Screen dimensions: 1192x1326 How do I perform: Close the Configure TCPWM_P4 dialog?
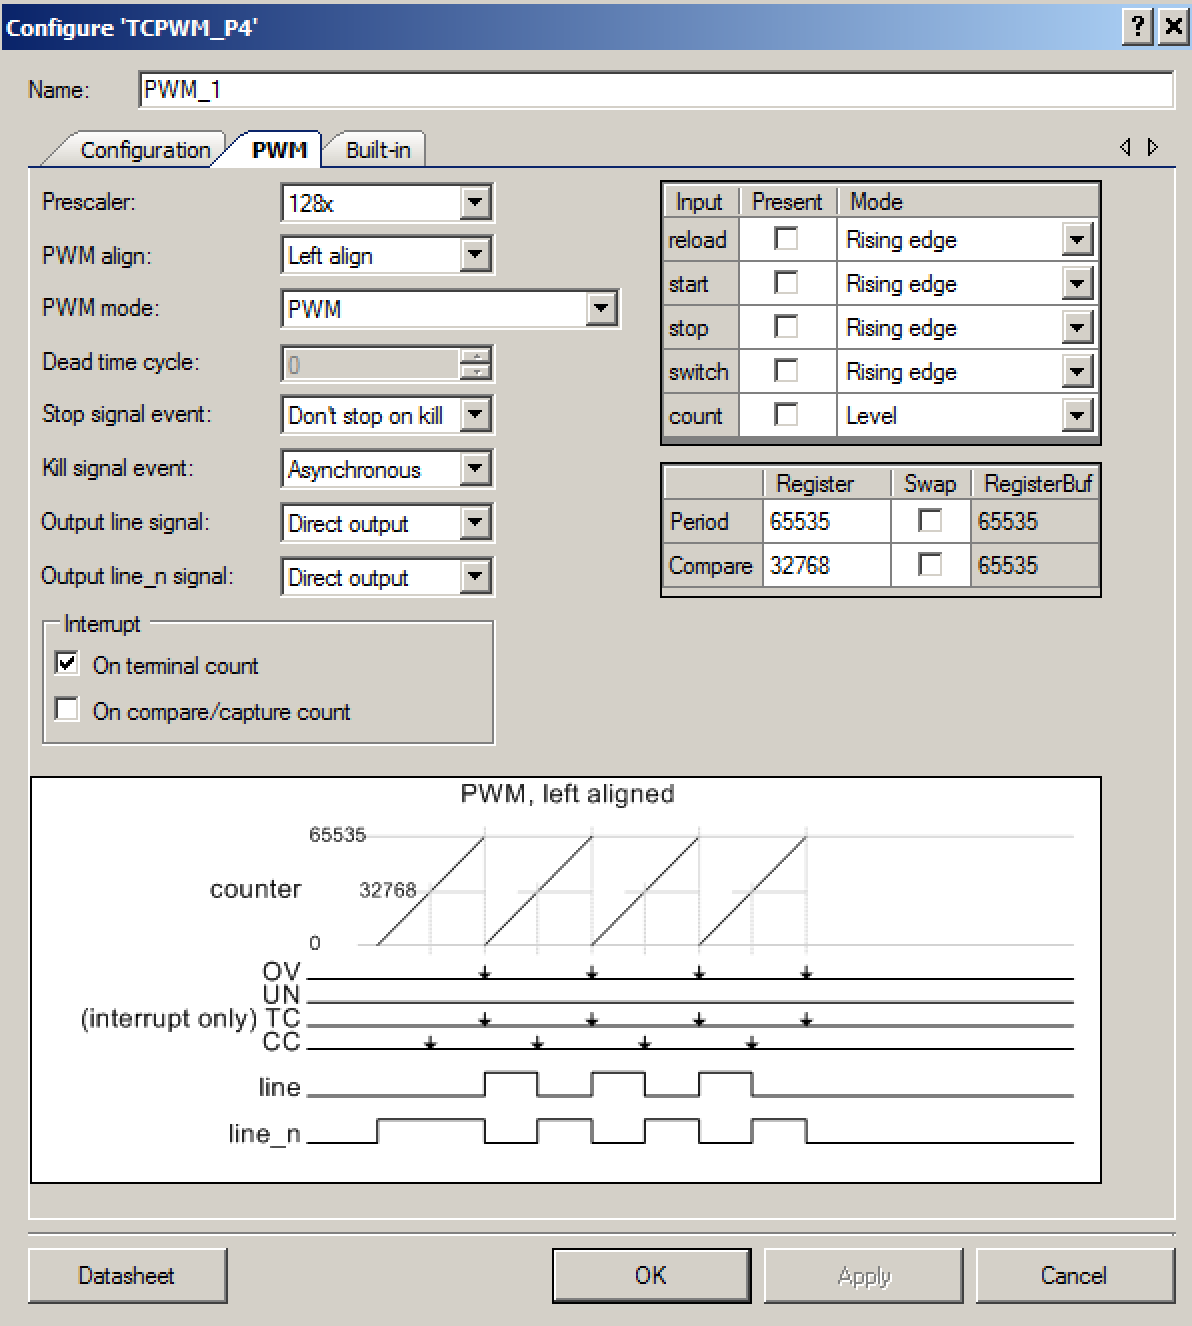(x=1172, y=26)
